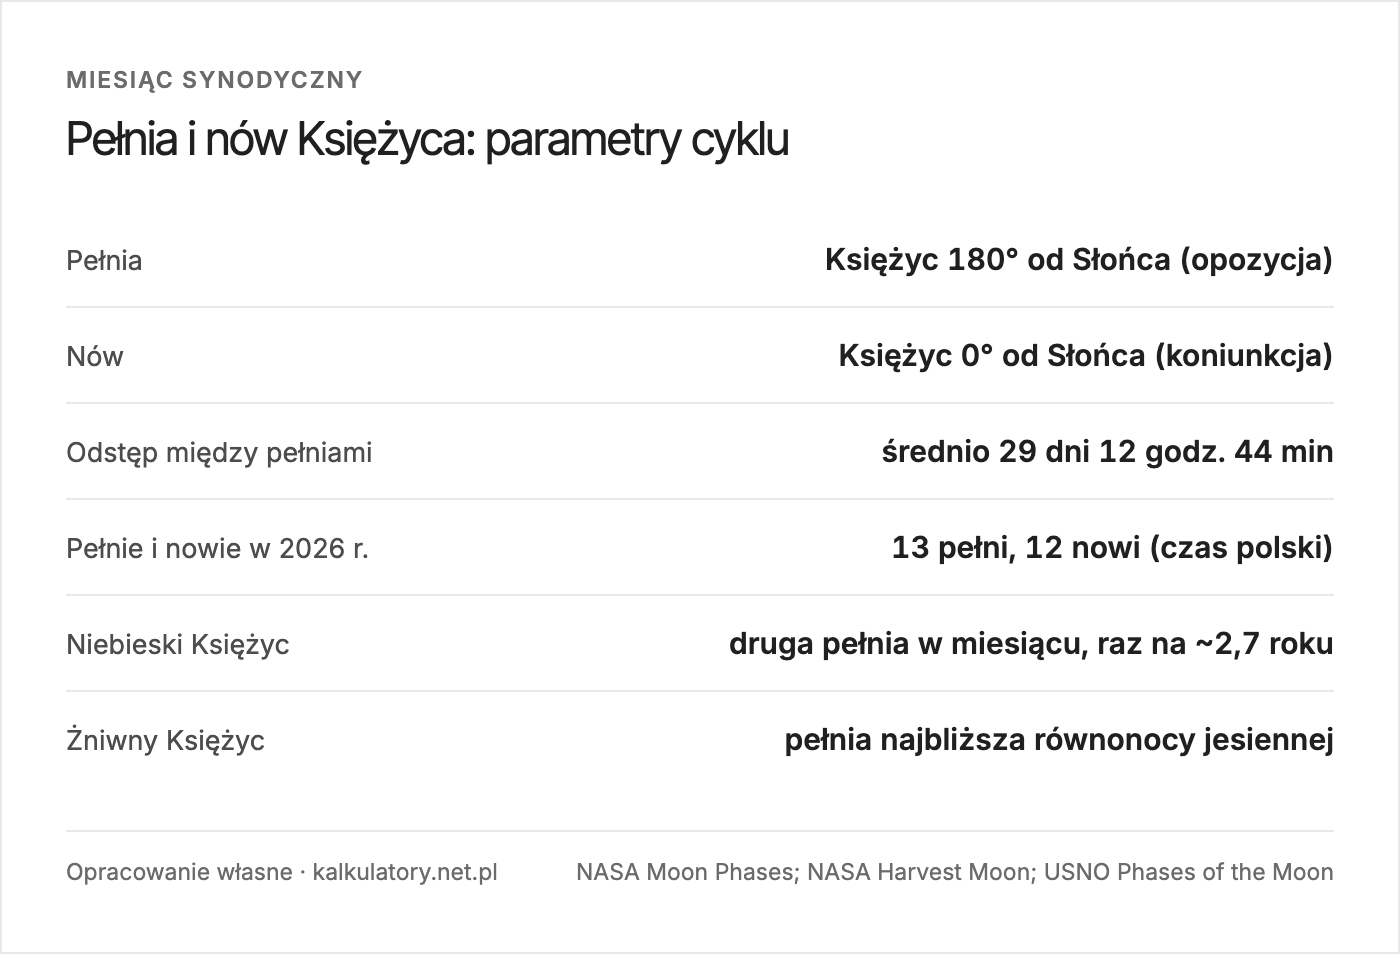Select the 'MIESIĄC SYNODYCZNY' header label
The image size is (1400, 954).
coord(214,80)
